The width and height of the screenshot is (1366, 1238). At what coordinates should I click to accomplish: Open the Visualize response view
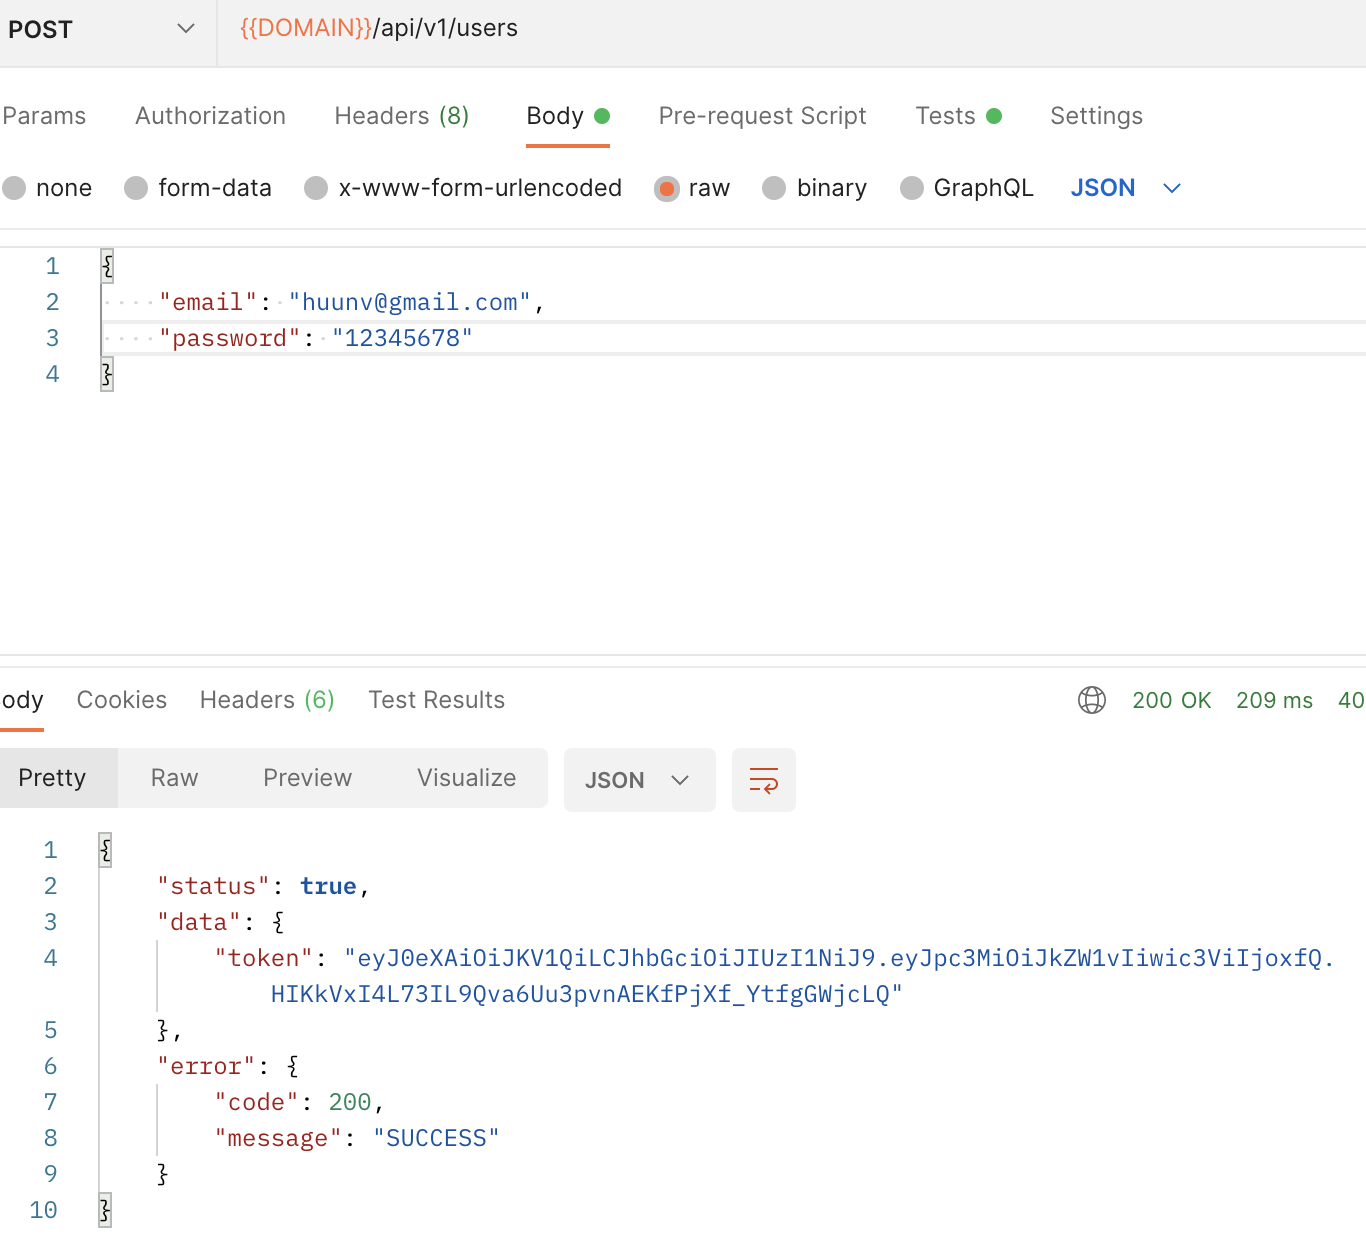tap(466, 778)
